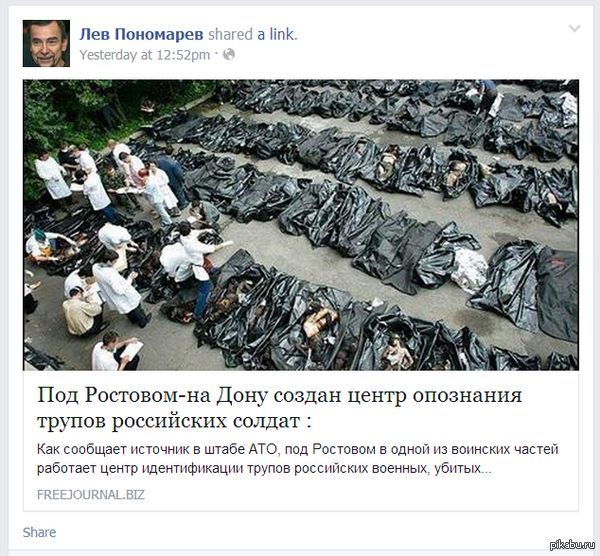Image resolution: width=600 pixels, height=556 pixels.
Task: Click the word "Ростовом" in the headline
Action: (136, 395)
